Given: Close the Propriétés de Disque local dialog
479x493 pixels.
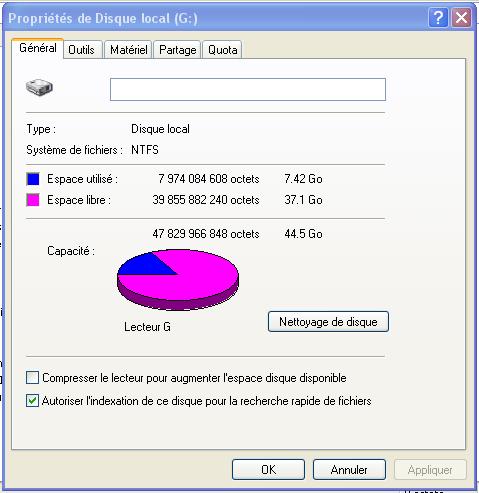Looking at the screenshot, I should tap(462, 17).
